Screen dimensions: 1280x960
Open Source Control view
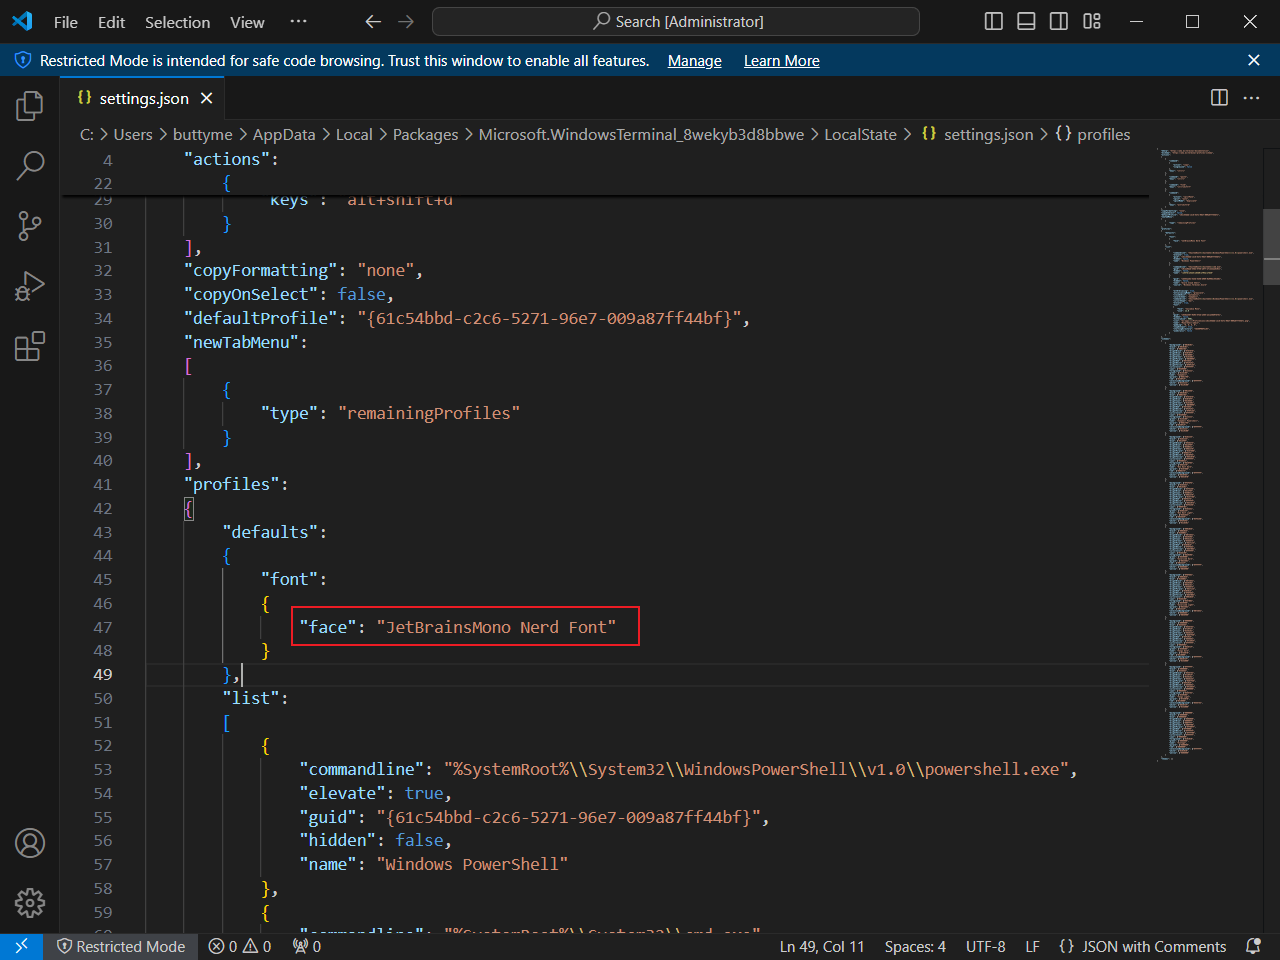coord(30,226)
